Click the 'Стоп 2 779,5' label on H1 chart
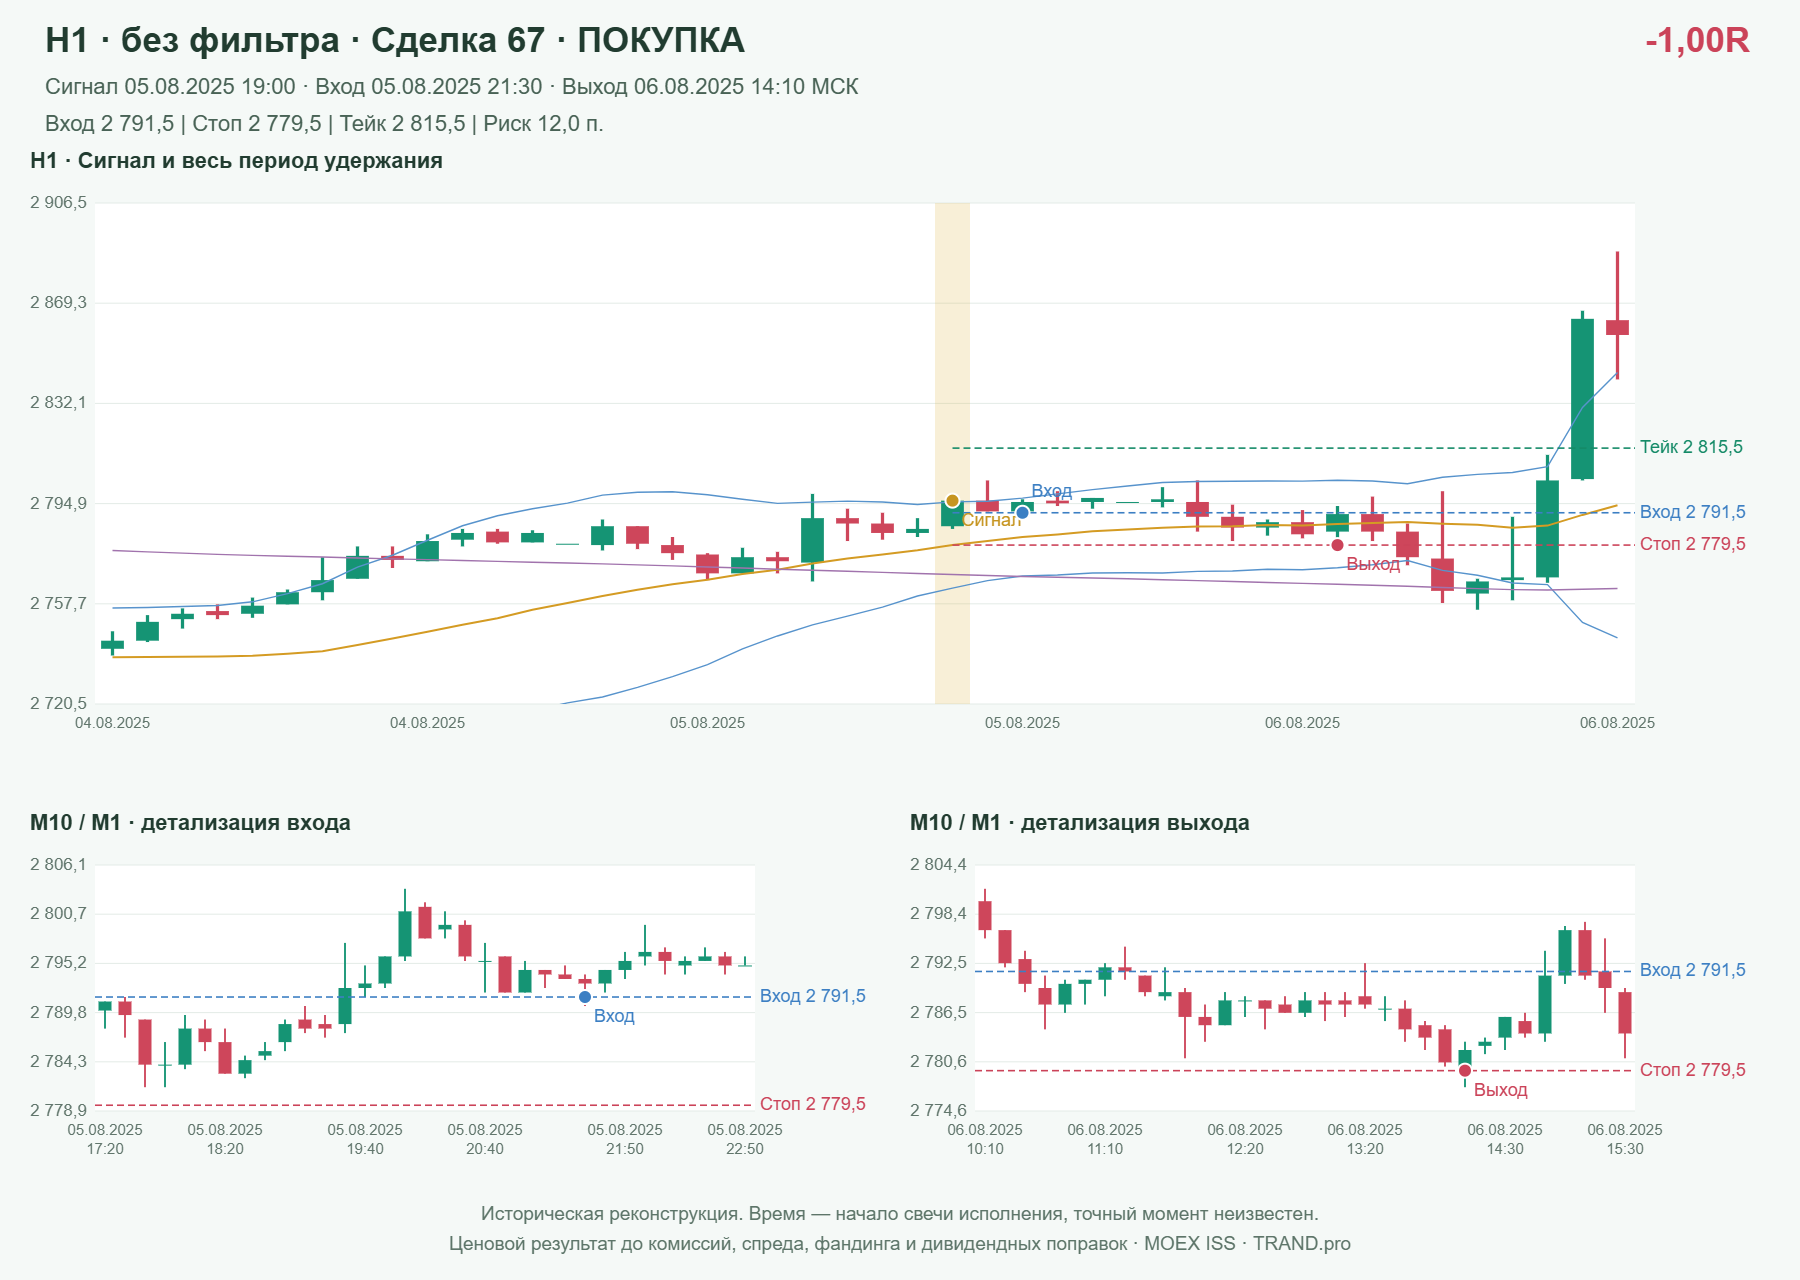 coord(1693,544)
